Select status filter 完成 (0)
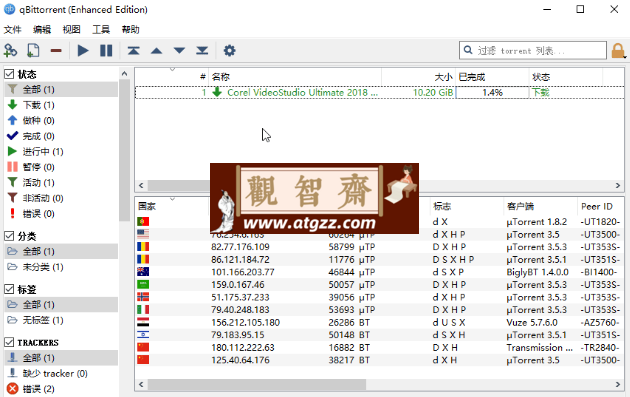This screenshot has height=397, width=630. 61,136
